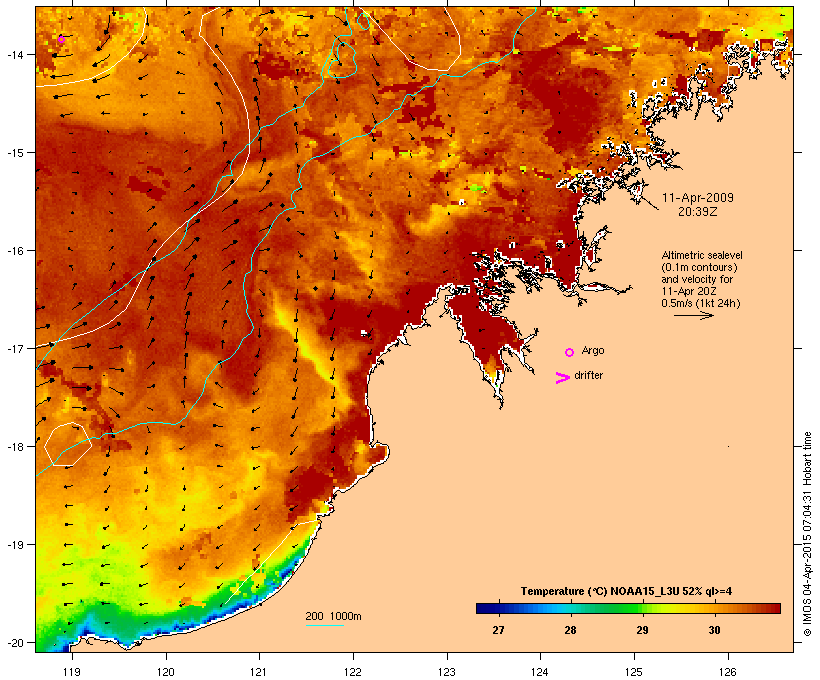Screen dimensions: 820x680
Task: Click the latitude axis label -20
Action: point(14,643)
